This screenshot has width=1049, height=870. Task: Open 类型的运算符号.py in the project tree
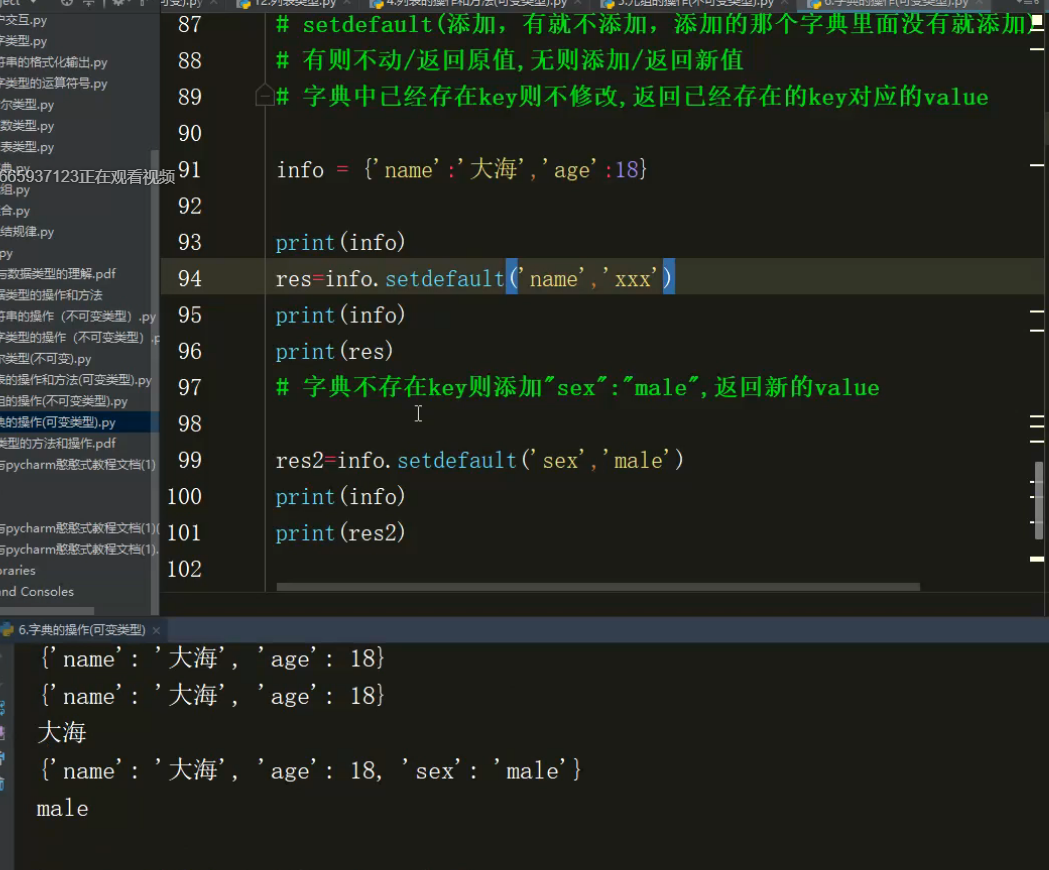click(54, 84)
